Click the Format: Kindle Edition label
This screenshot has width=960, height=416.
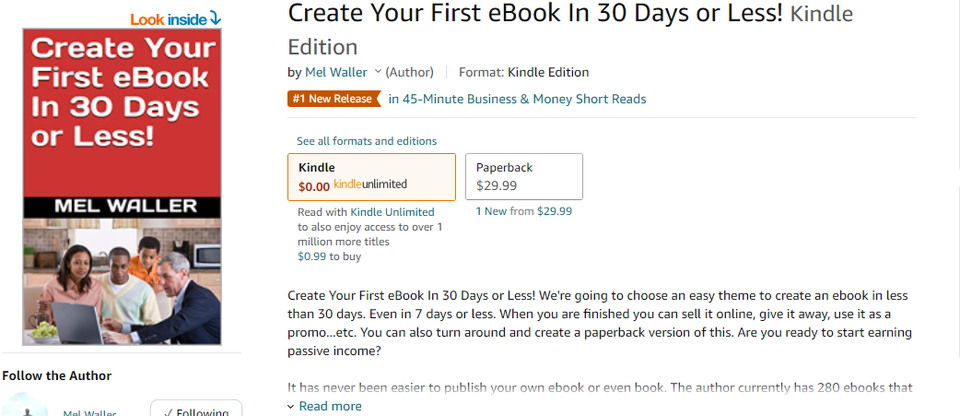coord(523,72)
